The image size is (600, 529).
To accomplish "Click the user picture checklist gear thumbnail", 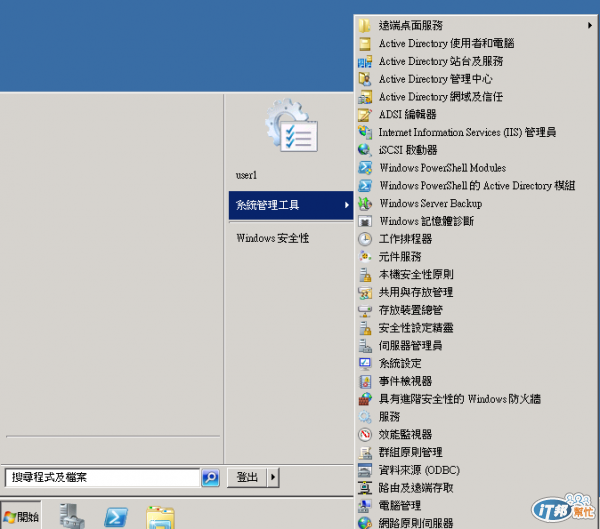I will 292,125.
